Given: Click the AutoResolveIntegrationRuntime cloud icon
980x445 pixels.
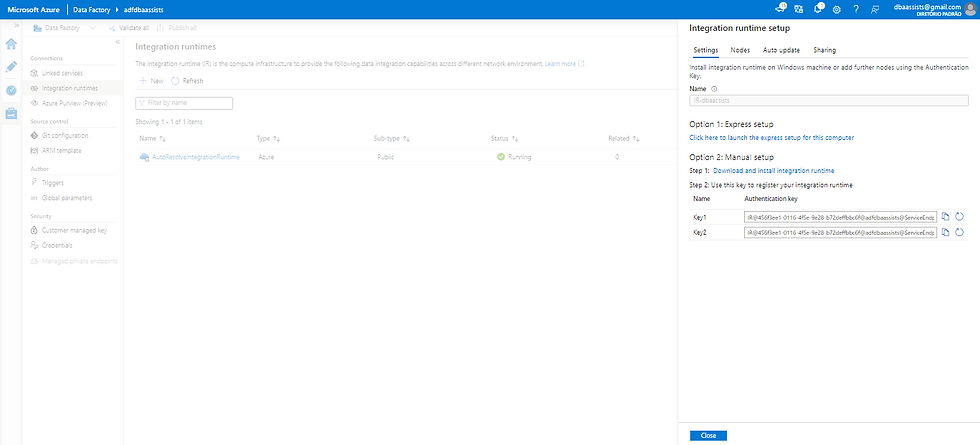Looking at the screenshot, I should 144,158.
